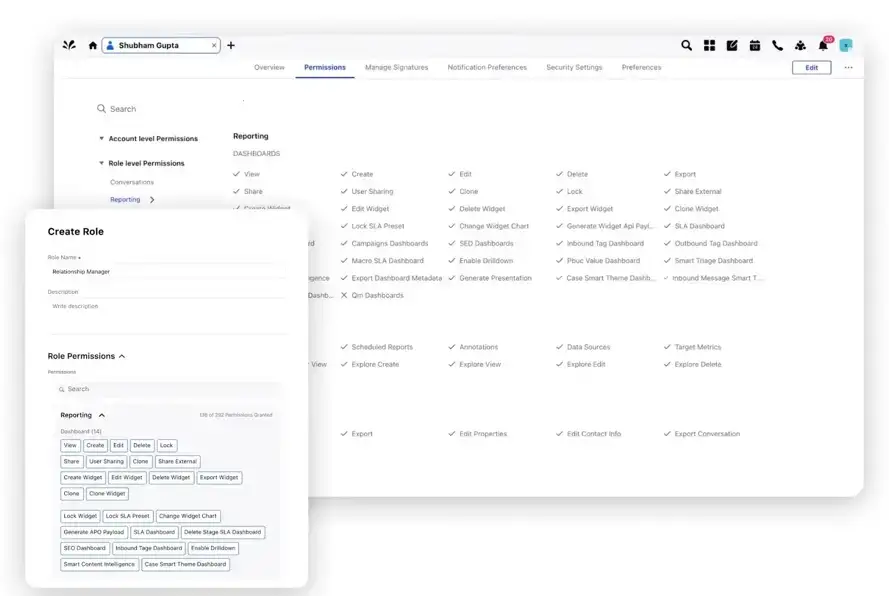Open the Preferences tab
The image size is (889, 596).
(641, 67)
